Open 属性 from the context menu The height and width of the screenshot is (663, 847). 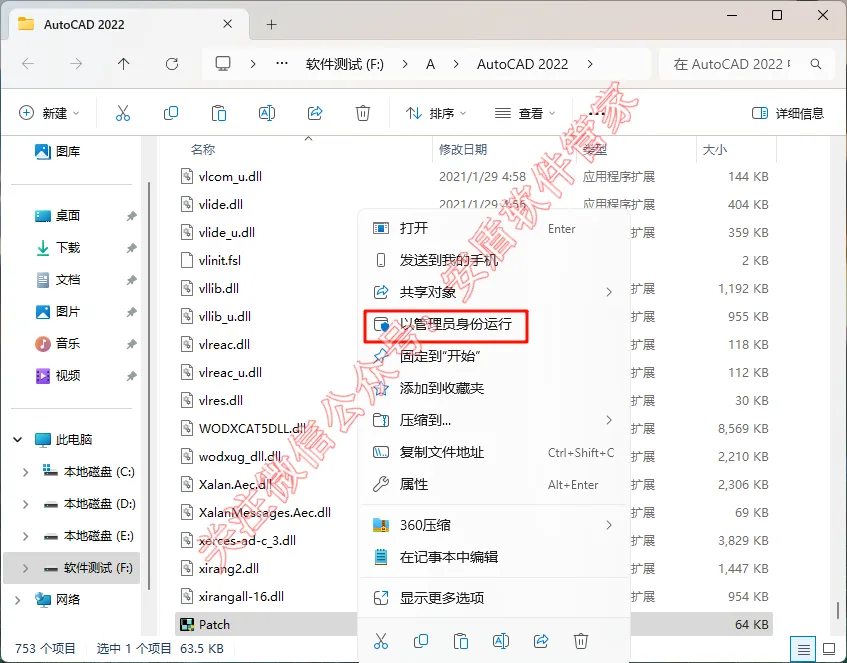pos(494,485)
